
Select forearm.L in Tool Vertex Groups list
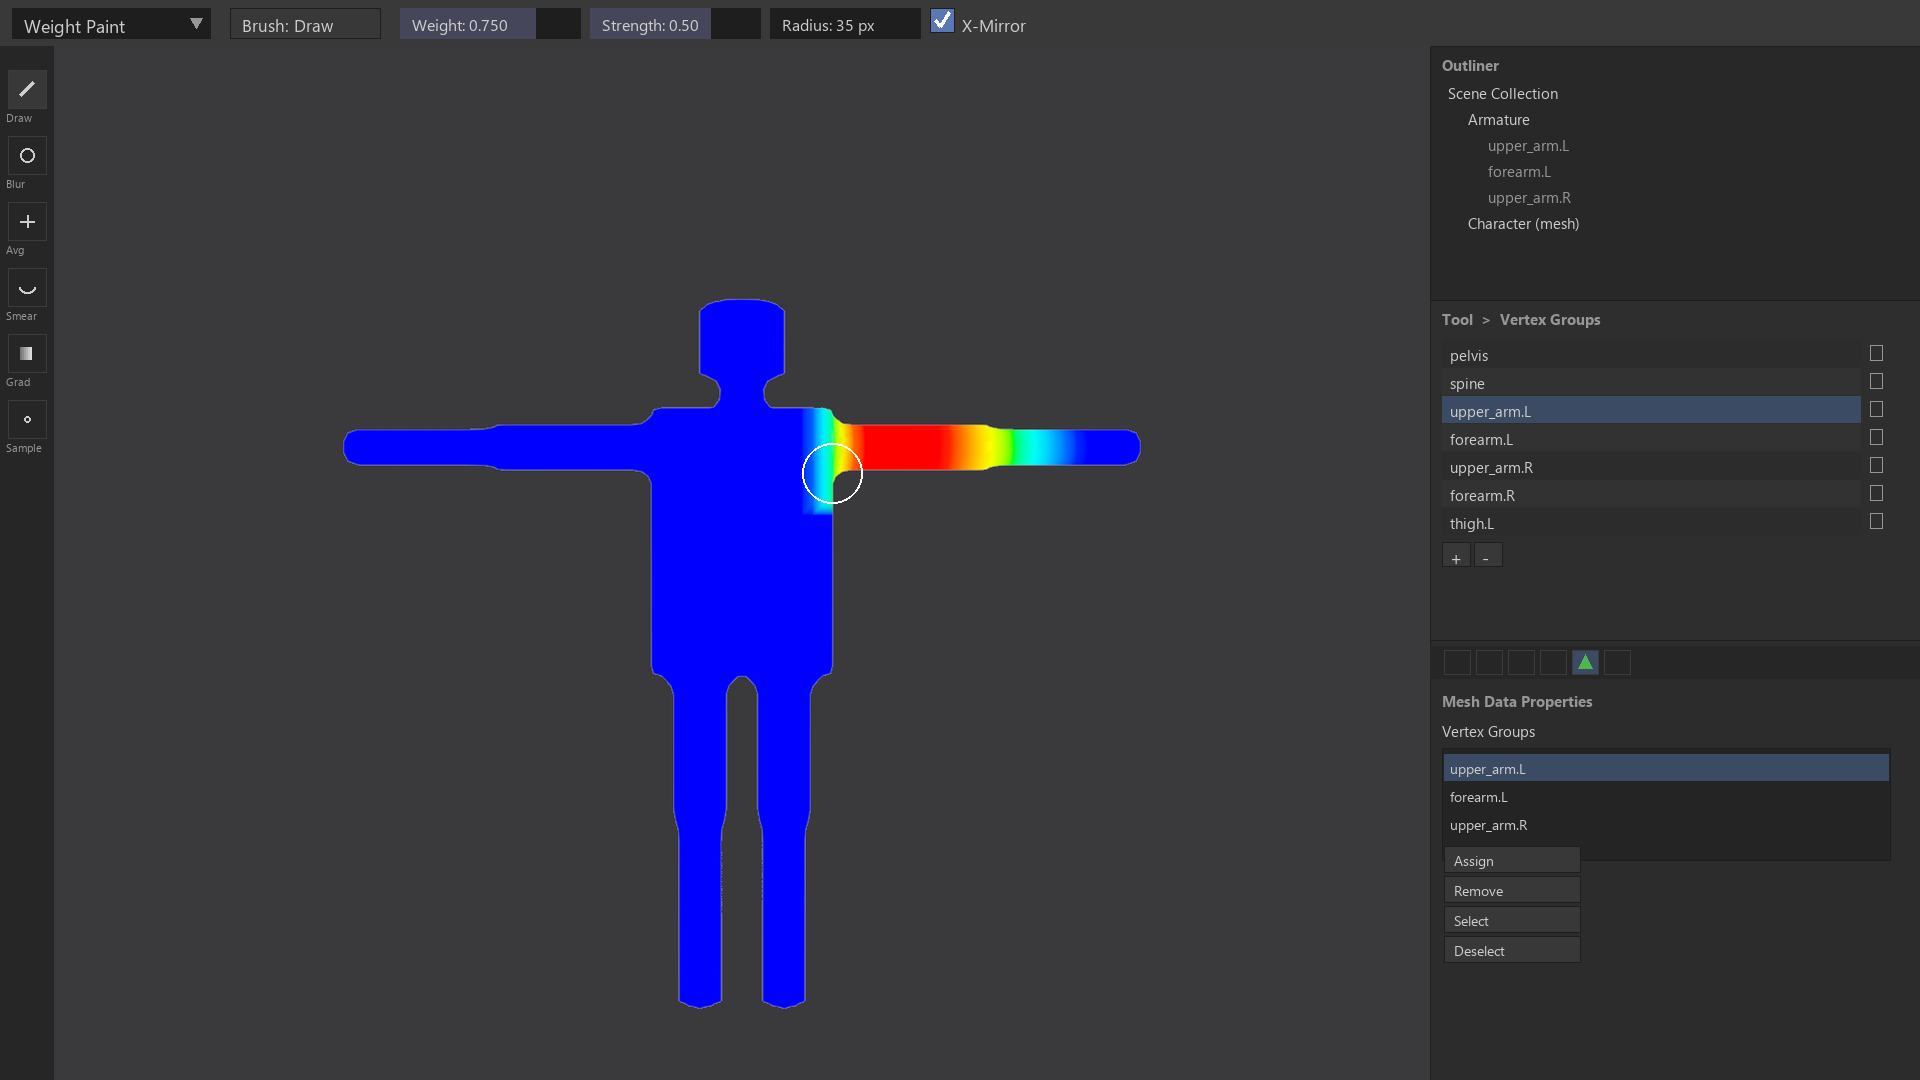1651,439
